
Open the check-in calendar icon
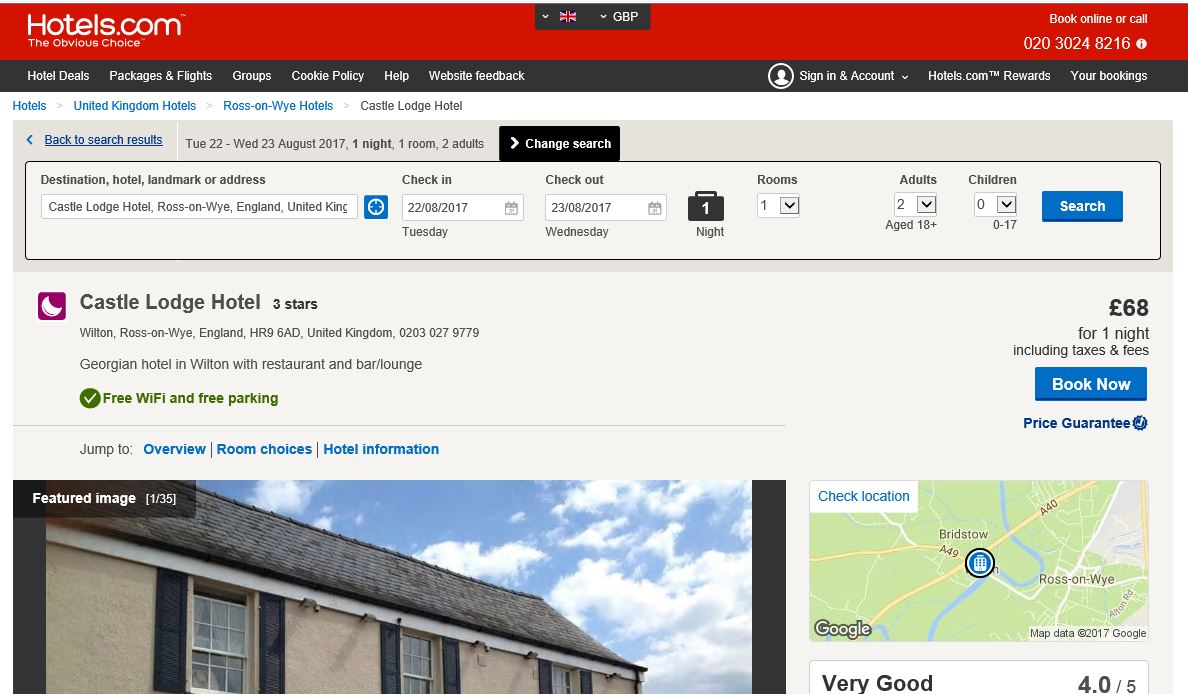pyautogui.click(x=511, y=208)
